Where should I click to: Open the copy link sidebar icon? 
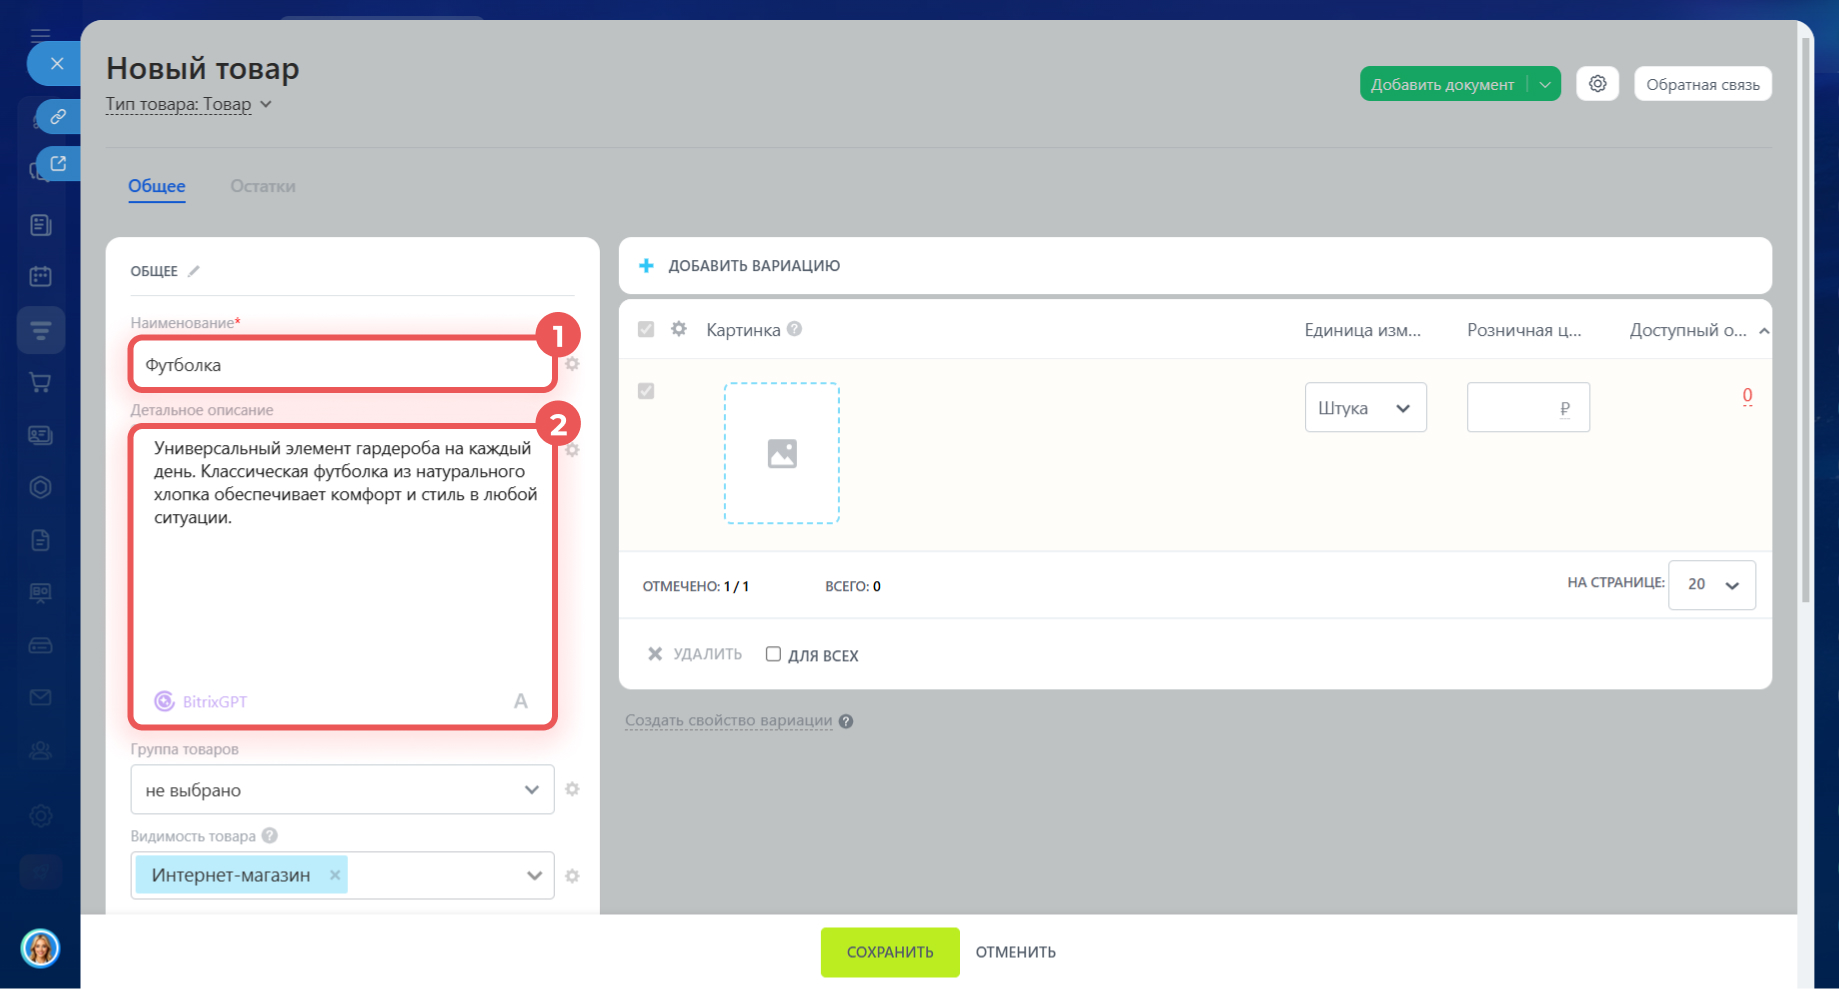(58, 116)
